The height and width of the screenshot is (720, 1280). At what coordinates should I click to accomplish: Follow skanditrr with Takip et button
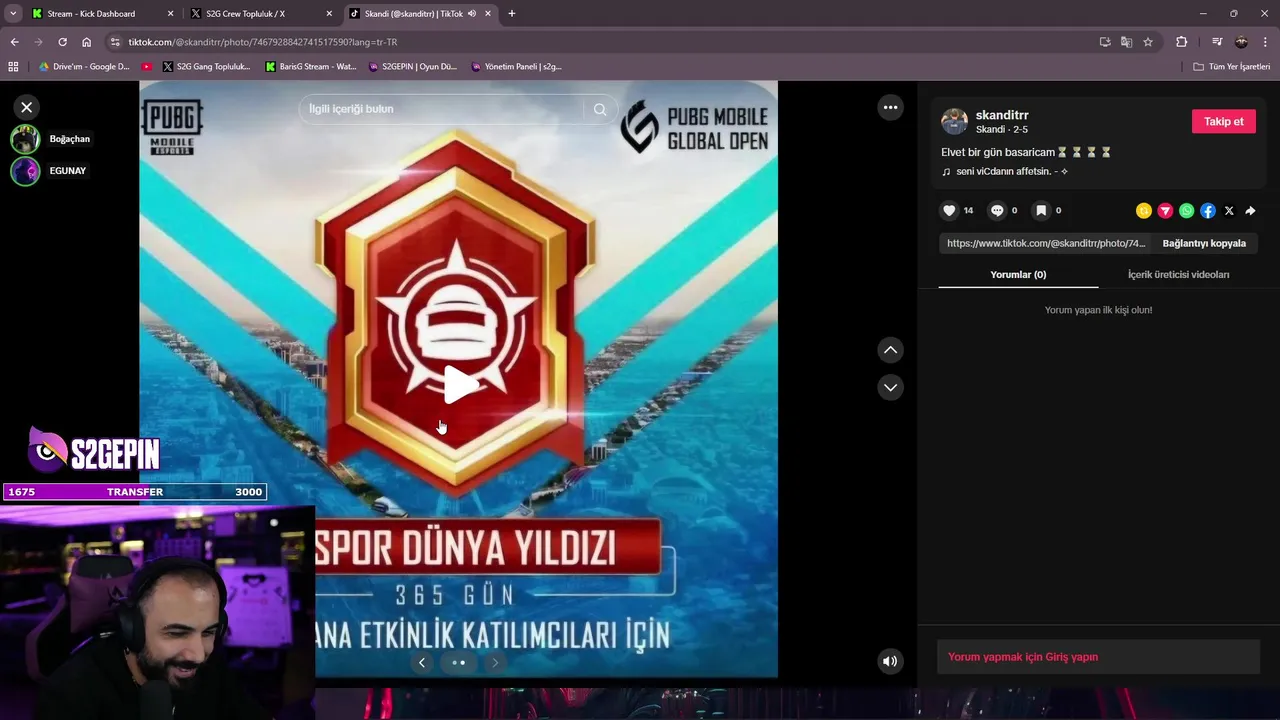[x=1223, y=121]
